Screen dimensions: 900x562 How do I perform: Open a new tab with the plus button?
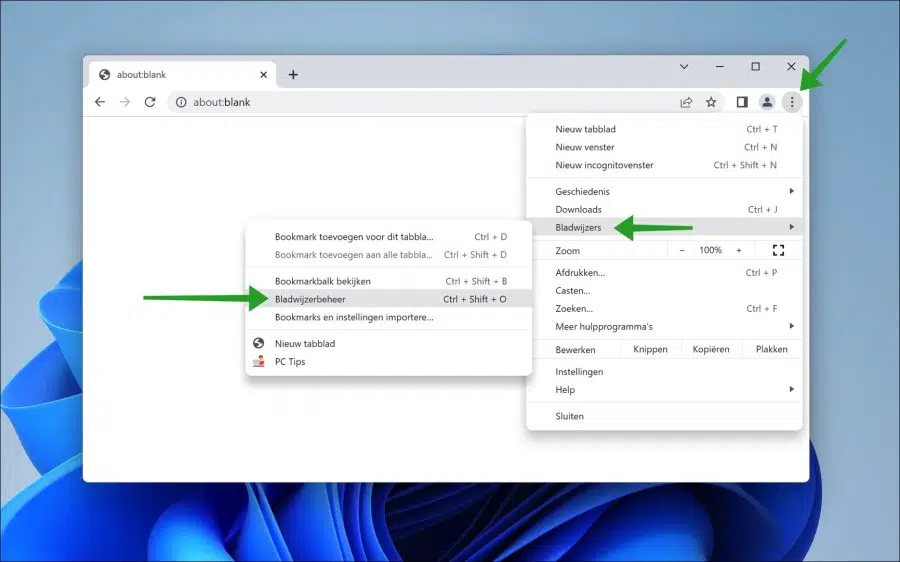(x=293, y=75)
